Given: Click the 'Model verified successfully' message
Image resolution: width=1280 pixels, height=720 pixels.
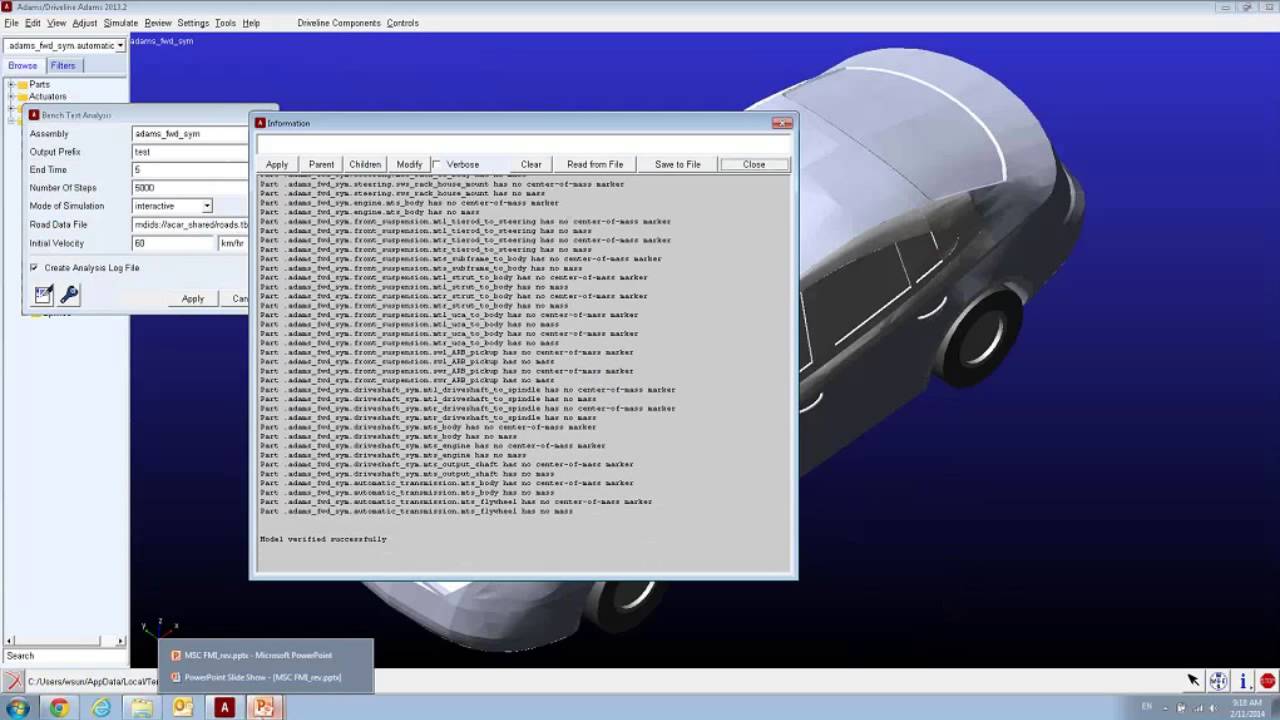Looking at the screenshot, I should pyautogui.click(x=323, y=539).
